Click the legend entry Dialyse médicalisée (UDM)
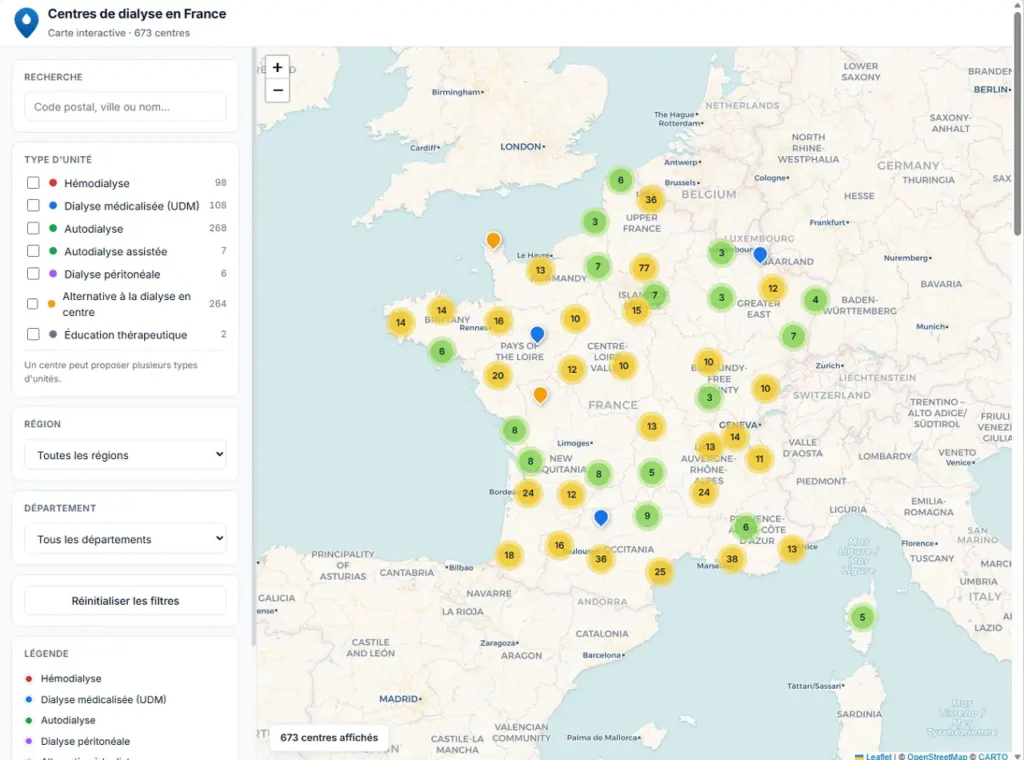 [x=103, y=699]
